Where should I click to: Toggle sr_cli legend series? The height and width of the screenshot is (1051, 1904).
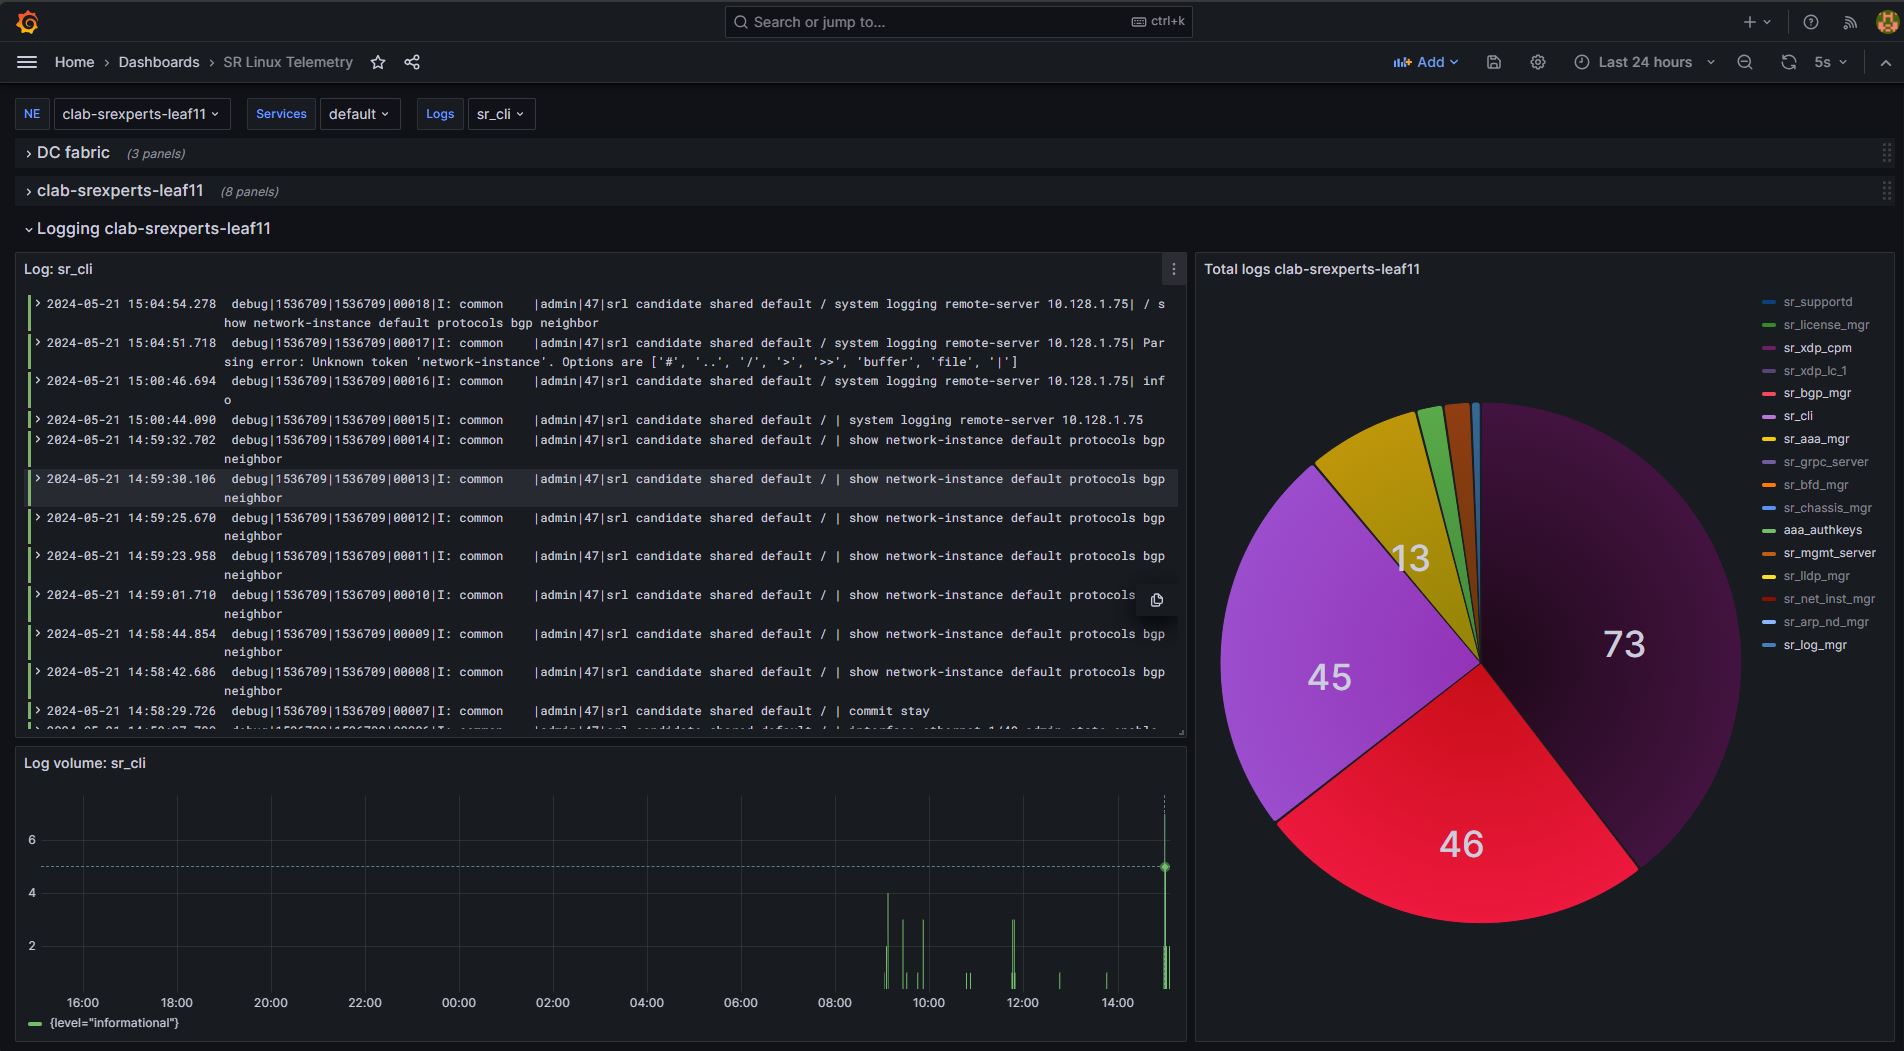1798,416
